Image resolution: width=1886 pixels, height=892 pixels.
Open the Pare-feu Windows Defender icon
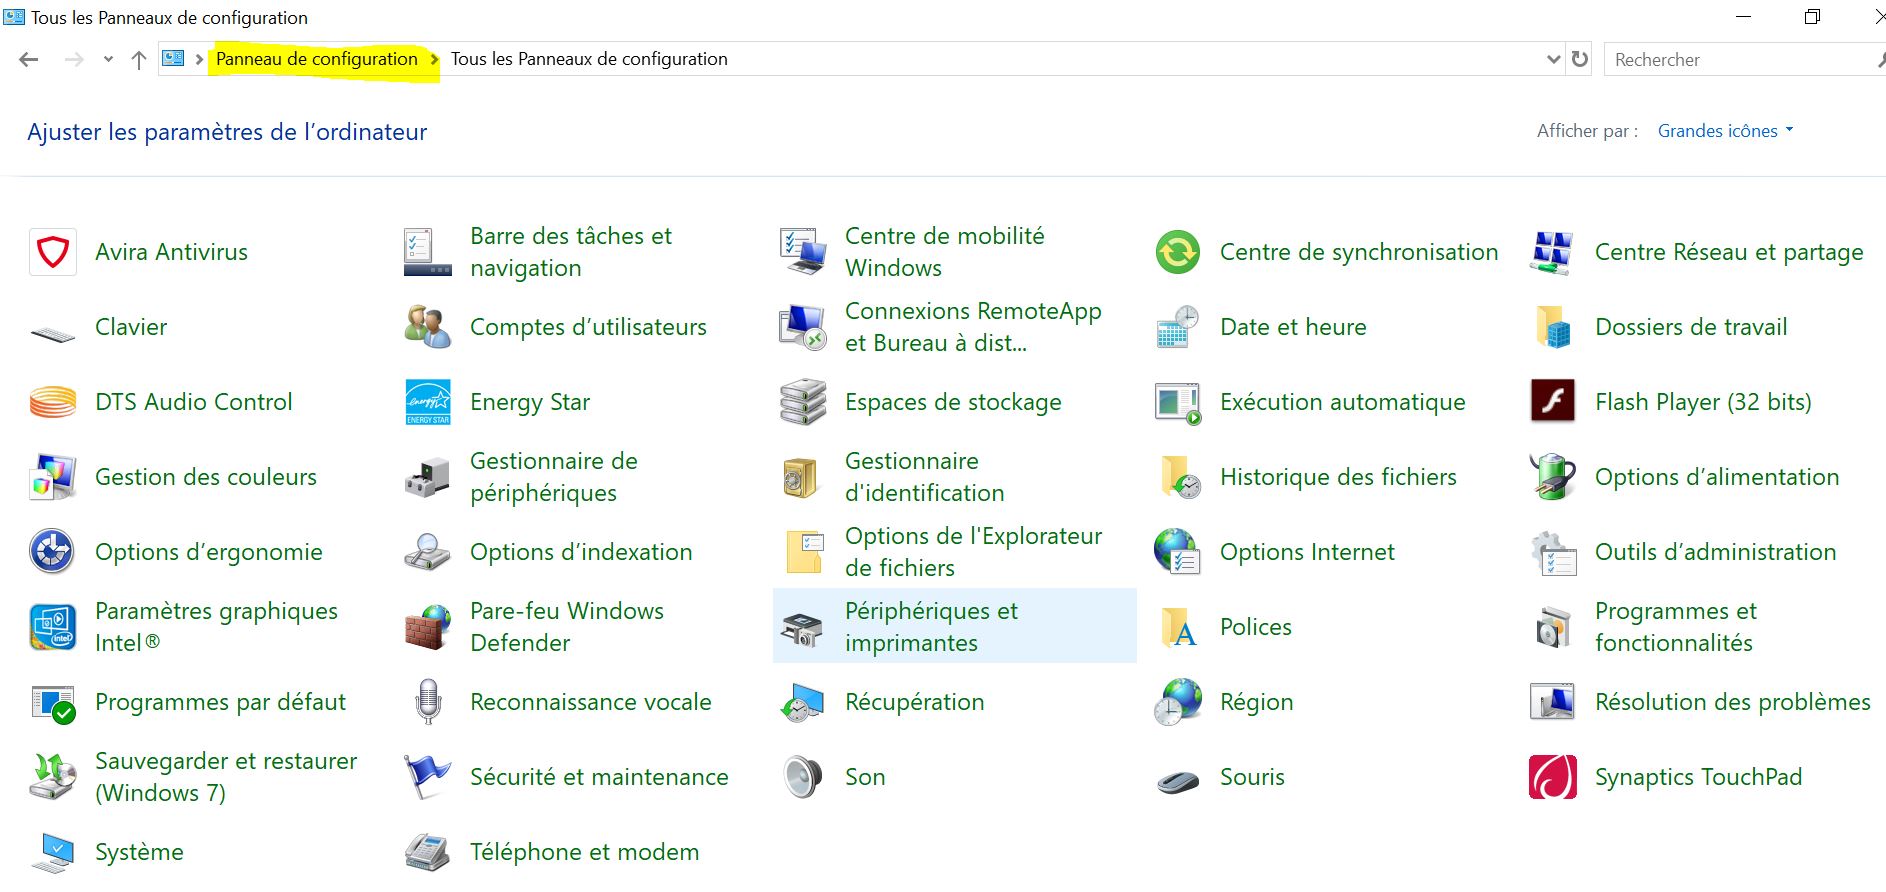428,627
